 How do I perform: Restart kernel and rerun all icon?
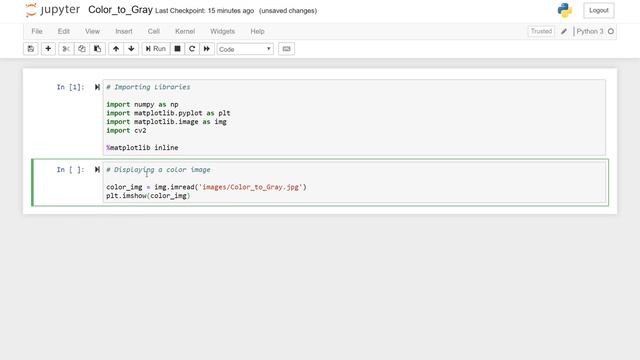207,49
